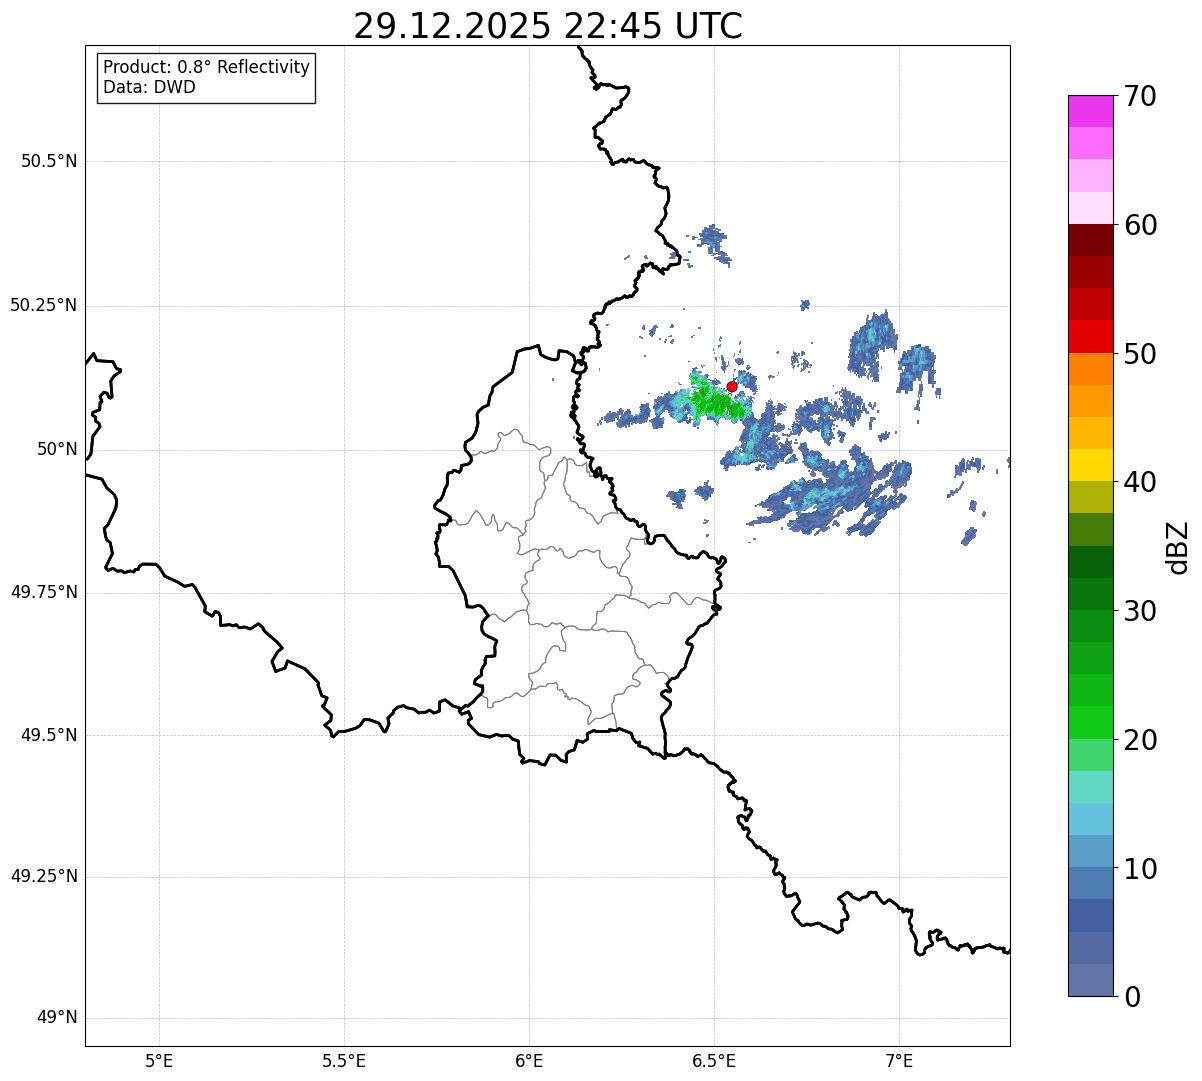Click the 7°E longitude label
Screen dimensions: 1202x1081
[899, 1060]
